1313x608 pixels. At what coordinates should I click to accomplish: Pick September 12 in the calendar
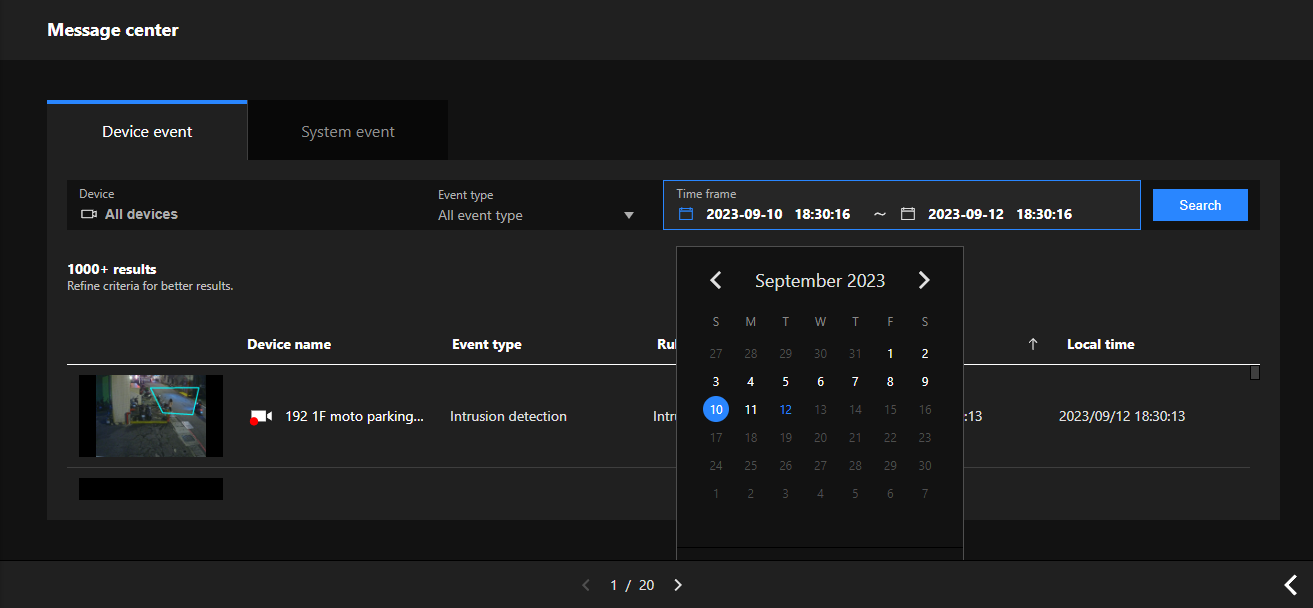[786, 410]
